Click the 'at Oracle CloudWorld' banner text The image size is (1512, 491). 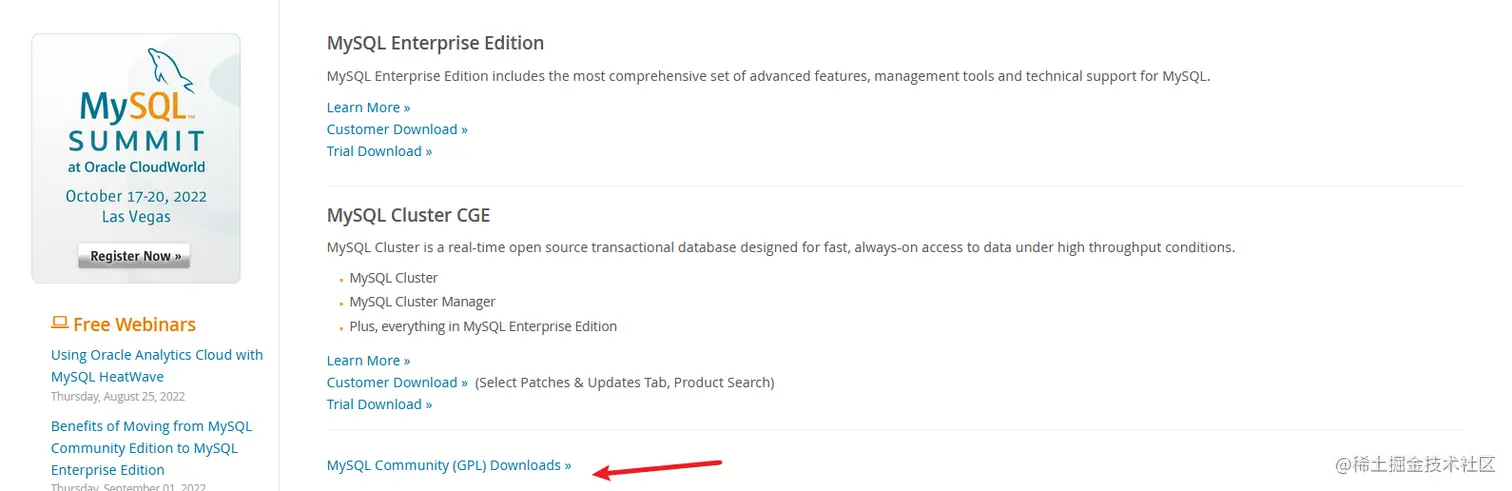(x=136, y=167)
